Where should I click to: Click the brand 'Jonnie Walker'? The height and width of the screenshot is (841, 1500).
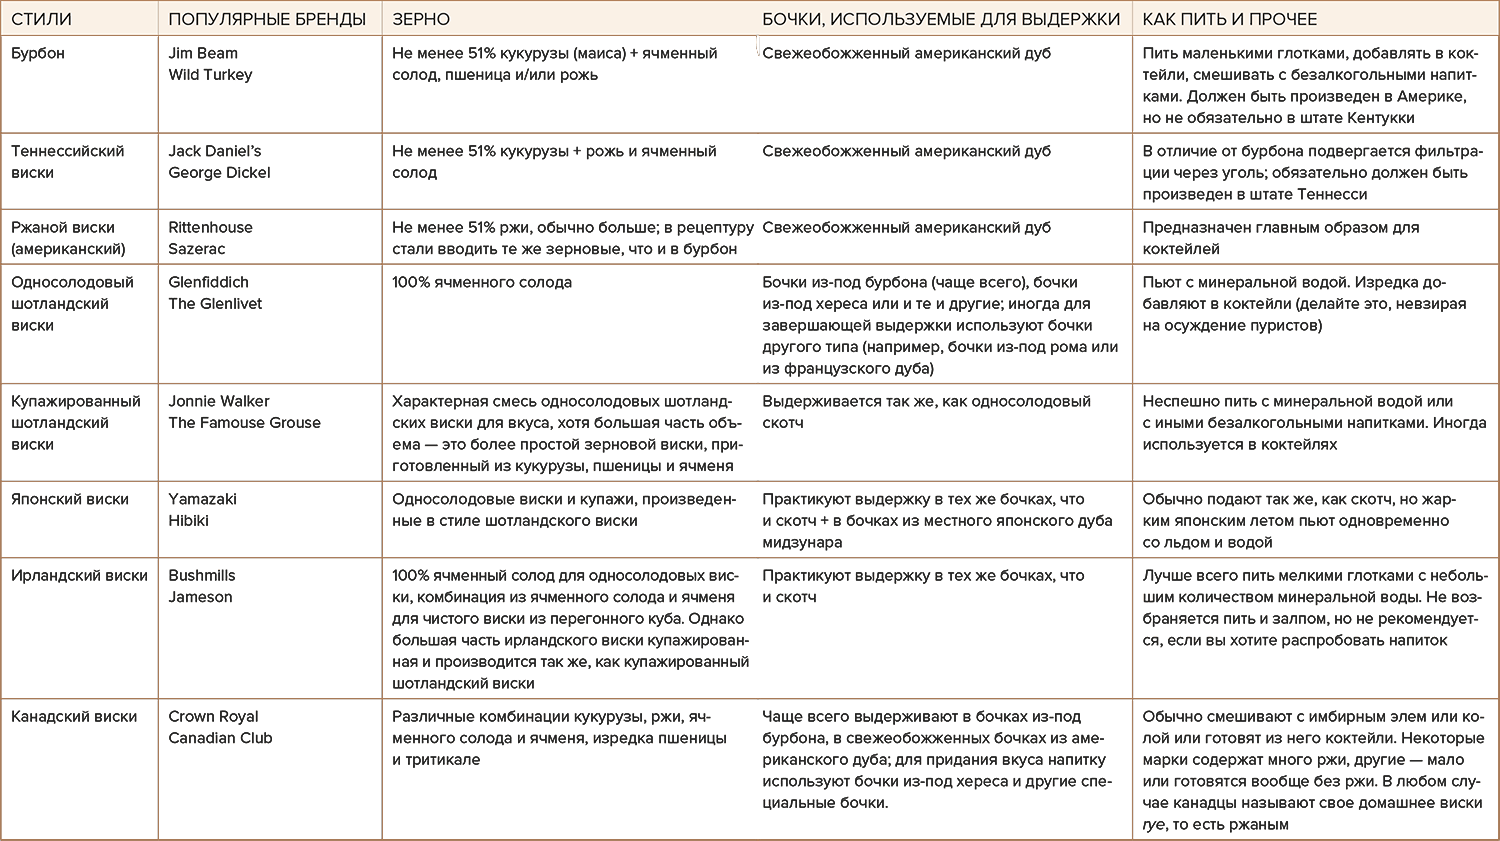(219, 401)
